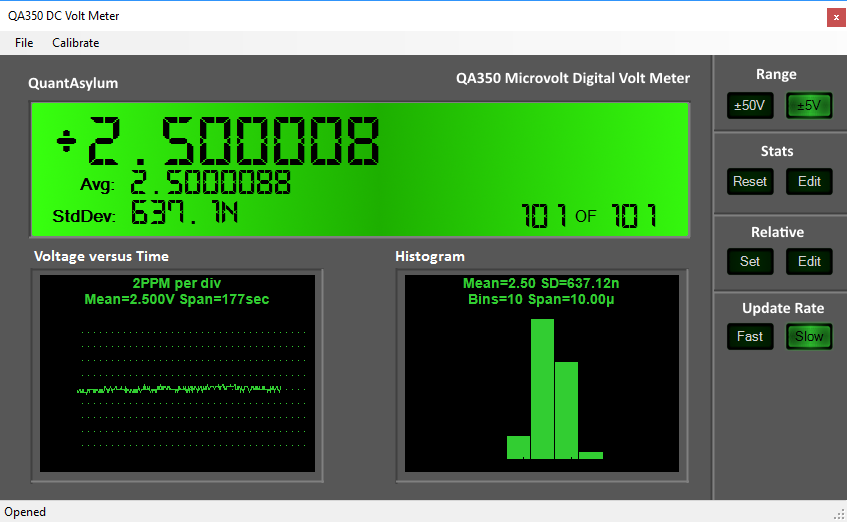Click the tallest bar in the Histogram
Viewport: 847px width, 522px height.
[542, 388]
